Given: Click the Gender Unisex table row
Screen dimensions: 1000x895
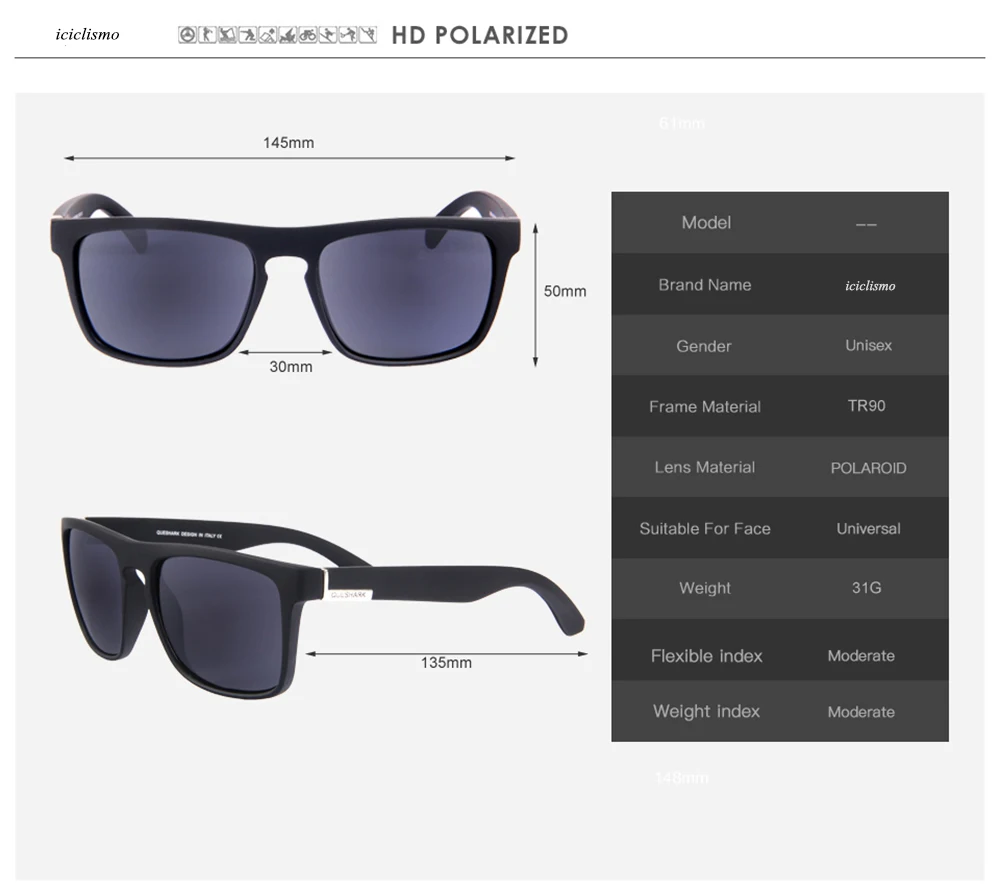Looking at the screenshot, I should pyautogui.click(x=780, y=345).
